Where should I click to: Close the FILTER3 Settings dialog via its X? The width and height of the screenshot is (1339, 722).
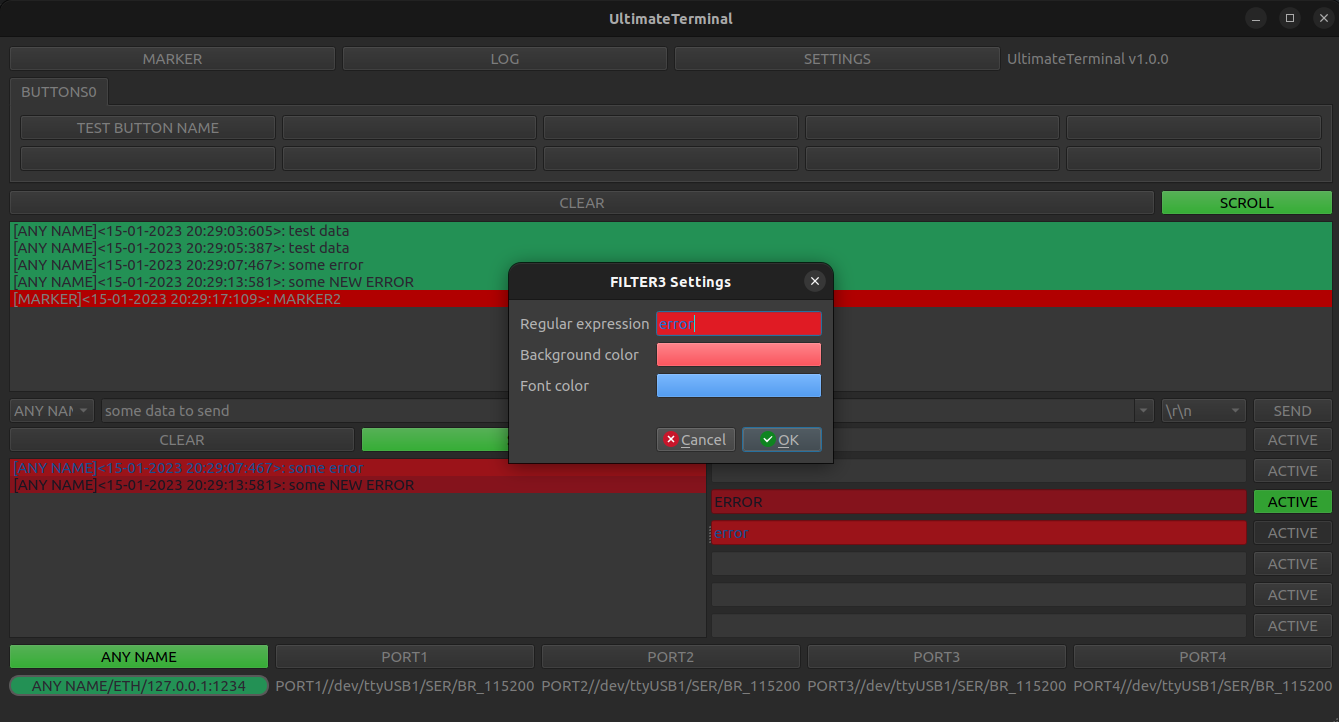coord(815,281)
